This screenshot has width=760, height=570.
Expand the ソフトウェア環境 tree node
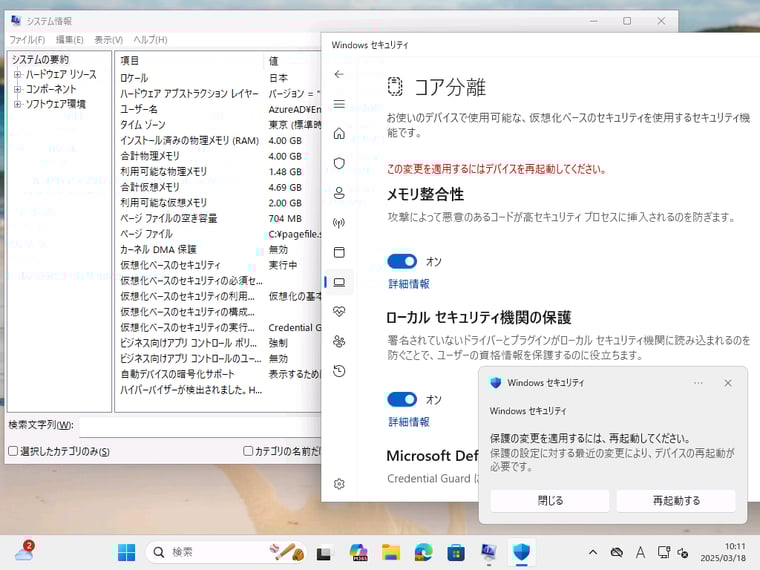pos(17,104)
